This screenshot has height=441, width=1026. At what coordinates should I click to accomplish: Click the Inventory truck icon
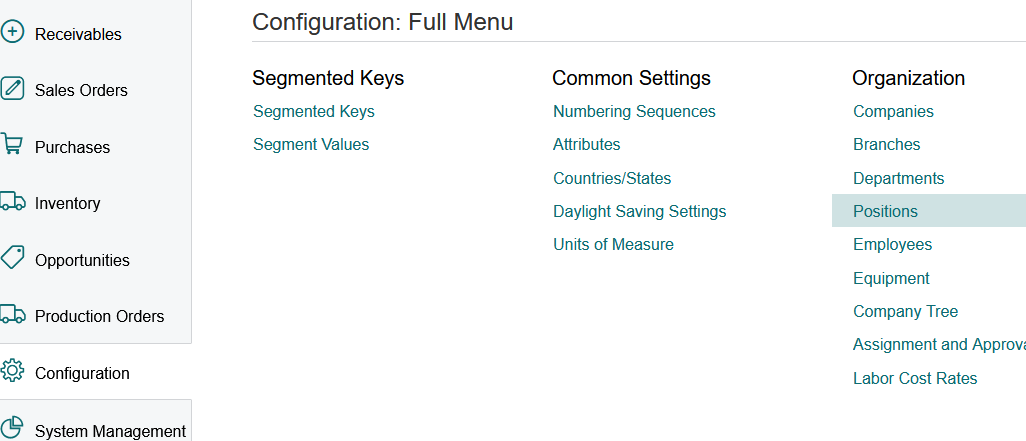(12, 202)
